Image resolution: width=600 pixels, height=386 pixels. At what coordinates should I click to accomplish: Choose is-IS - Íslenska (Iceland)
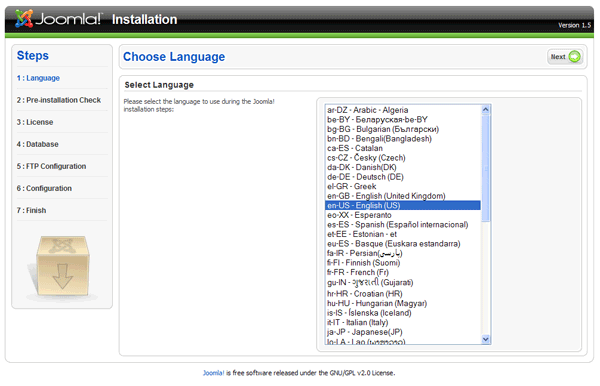[403, 313]
